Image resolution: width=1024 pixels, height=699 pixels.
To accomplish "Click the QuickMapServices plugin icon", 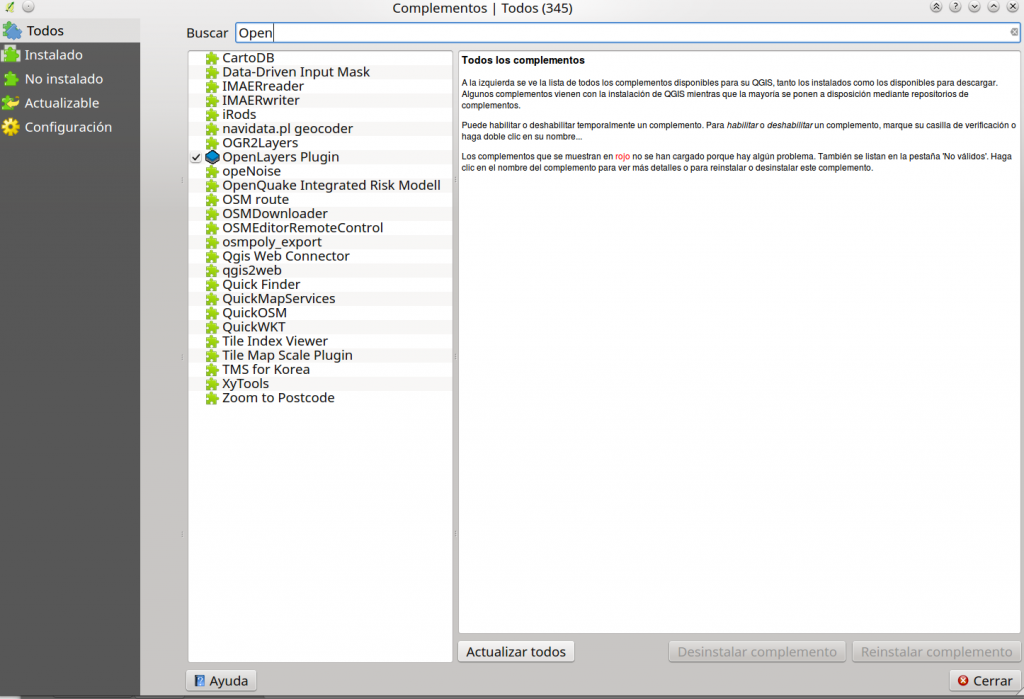I will [212, 299].
